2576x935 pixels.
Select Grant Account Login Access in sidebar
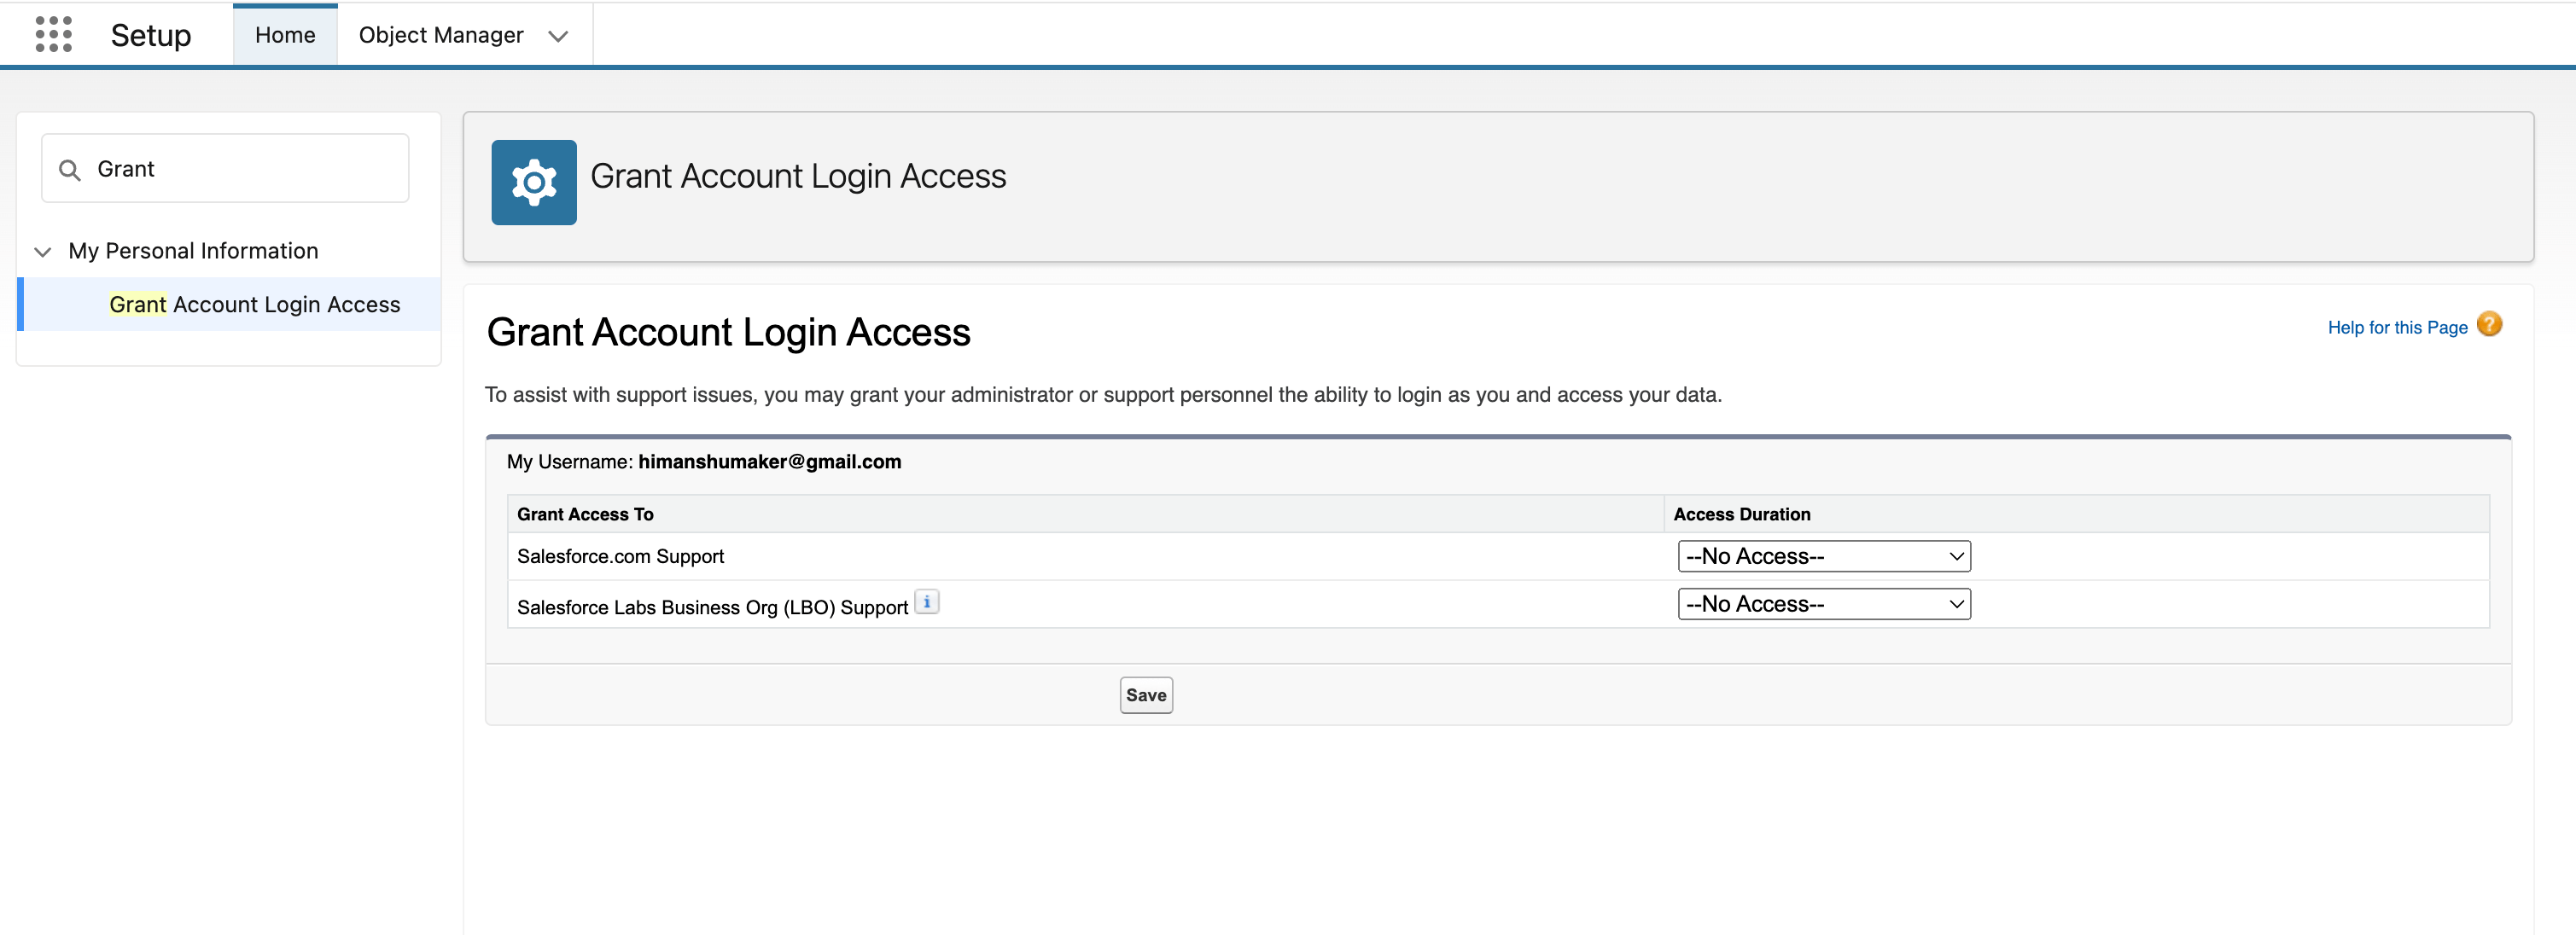point(254,304)
